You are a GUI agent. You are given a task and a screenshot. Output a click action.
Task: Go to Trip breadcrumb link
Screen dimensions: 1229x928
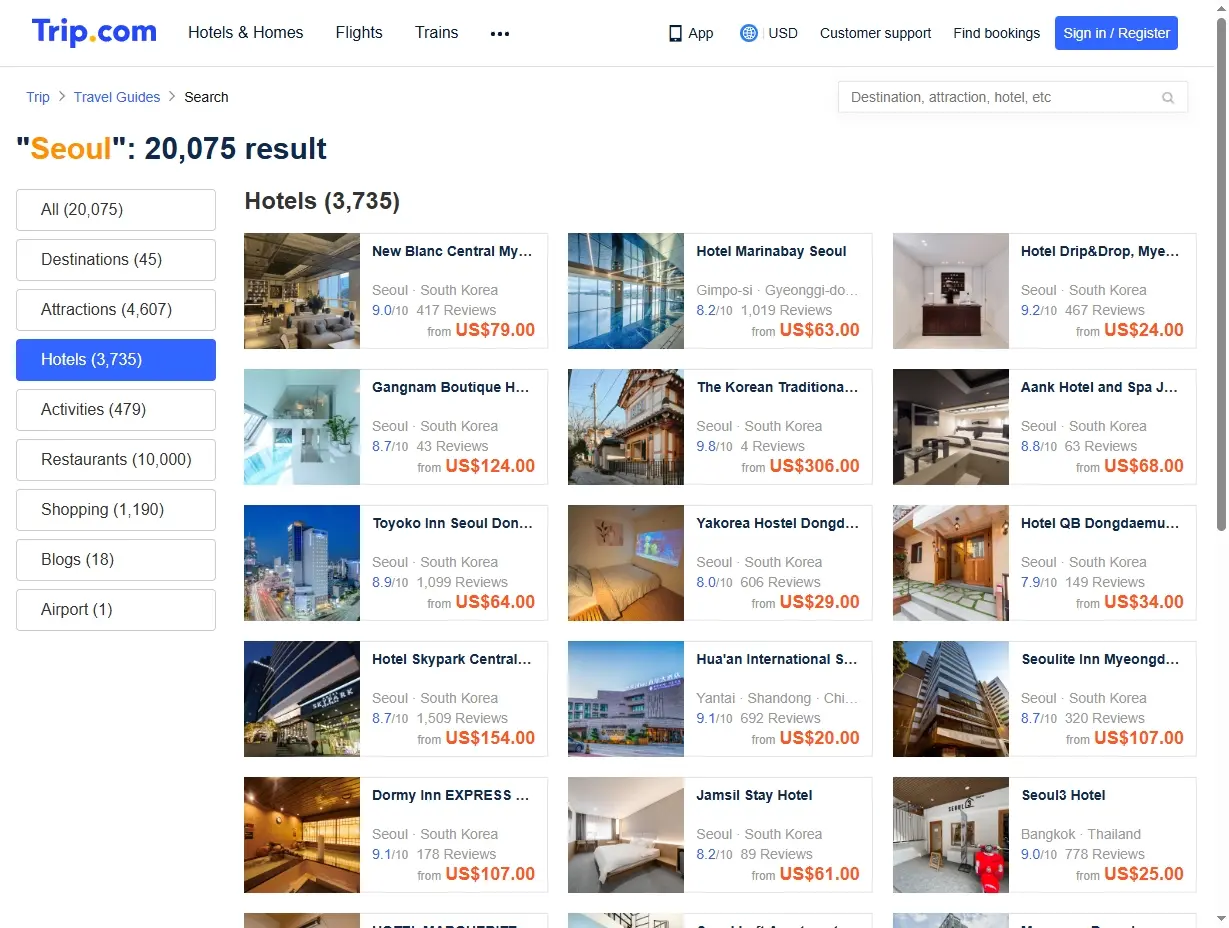click(x=38, y=97)
